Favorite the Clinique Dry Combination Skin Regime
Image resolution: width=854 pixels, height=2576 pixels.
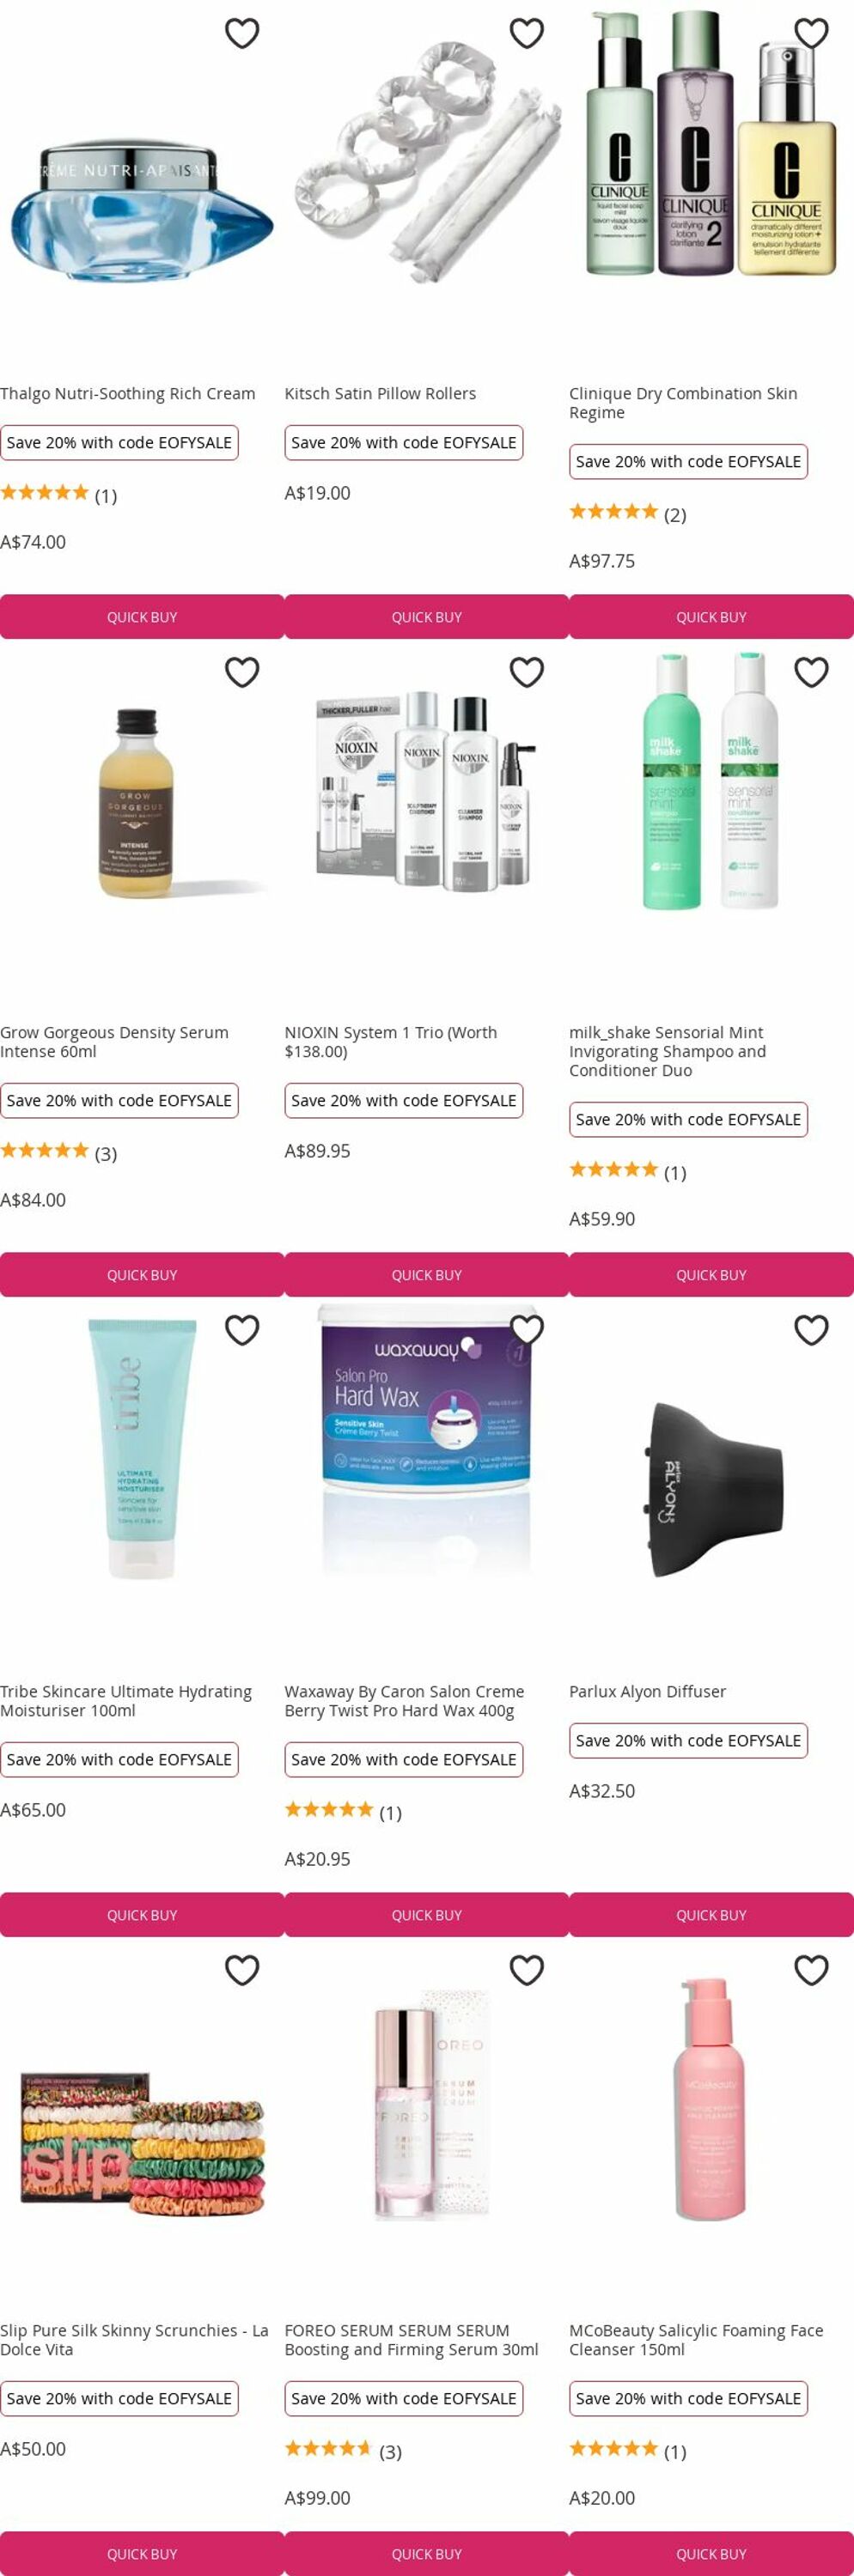[x=811, y=33]
